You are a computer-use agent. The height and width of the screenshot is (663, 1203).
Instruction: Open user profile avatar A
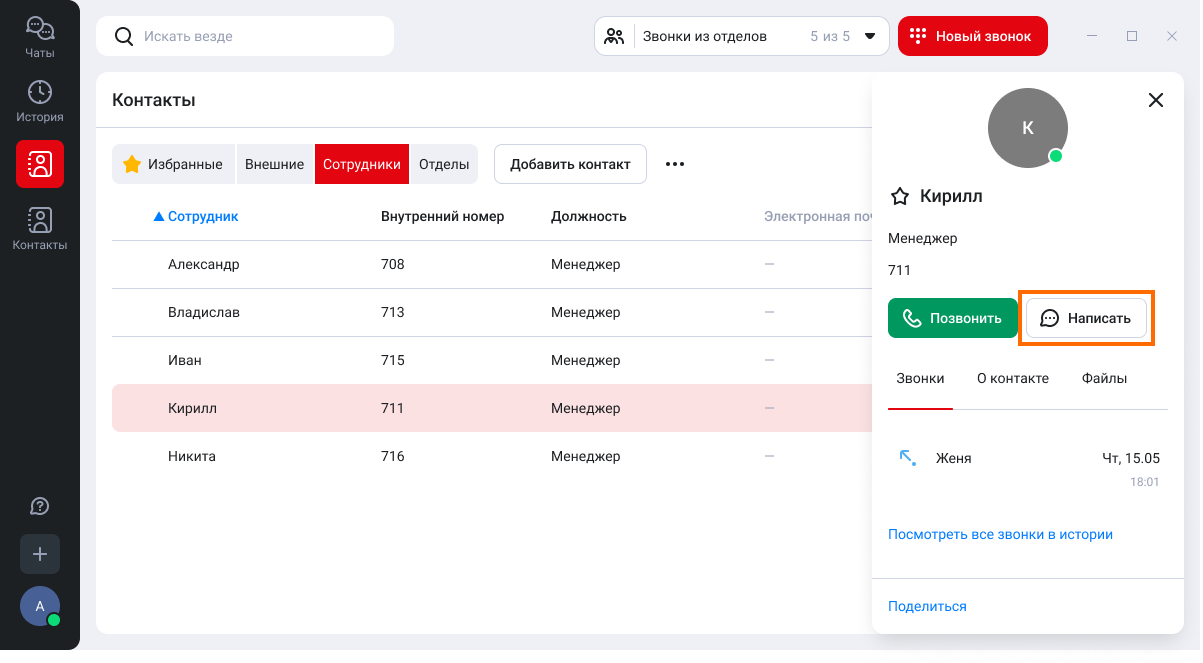40,606
